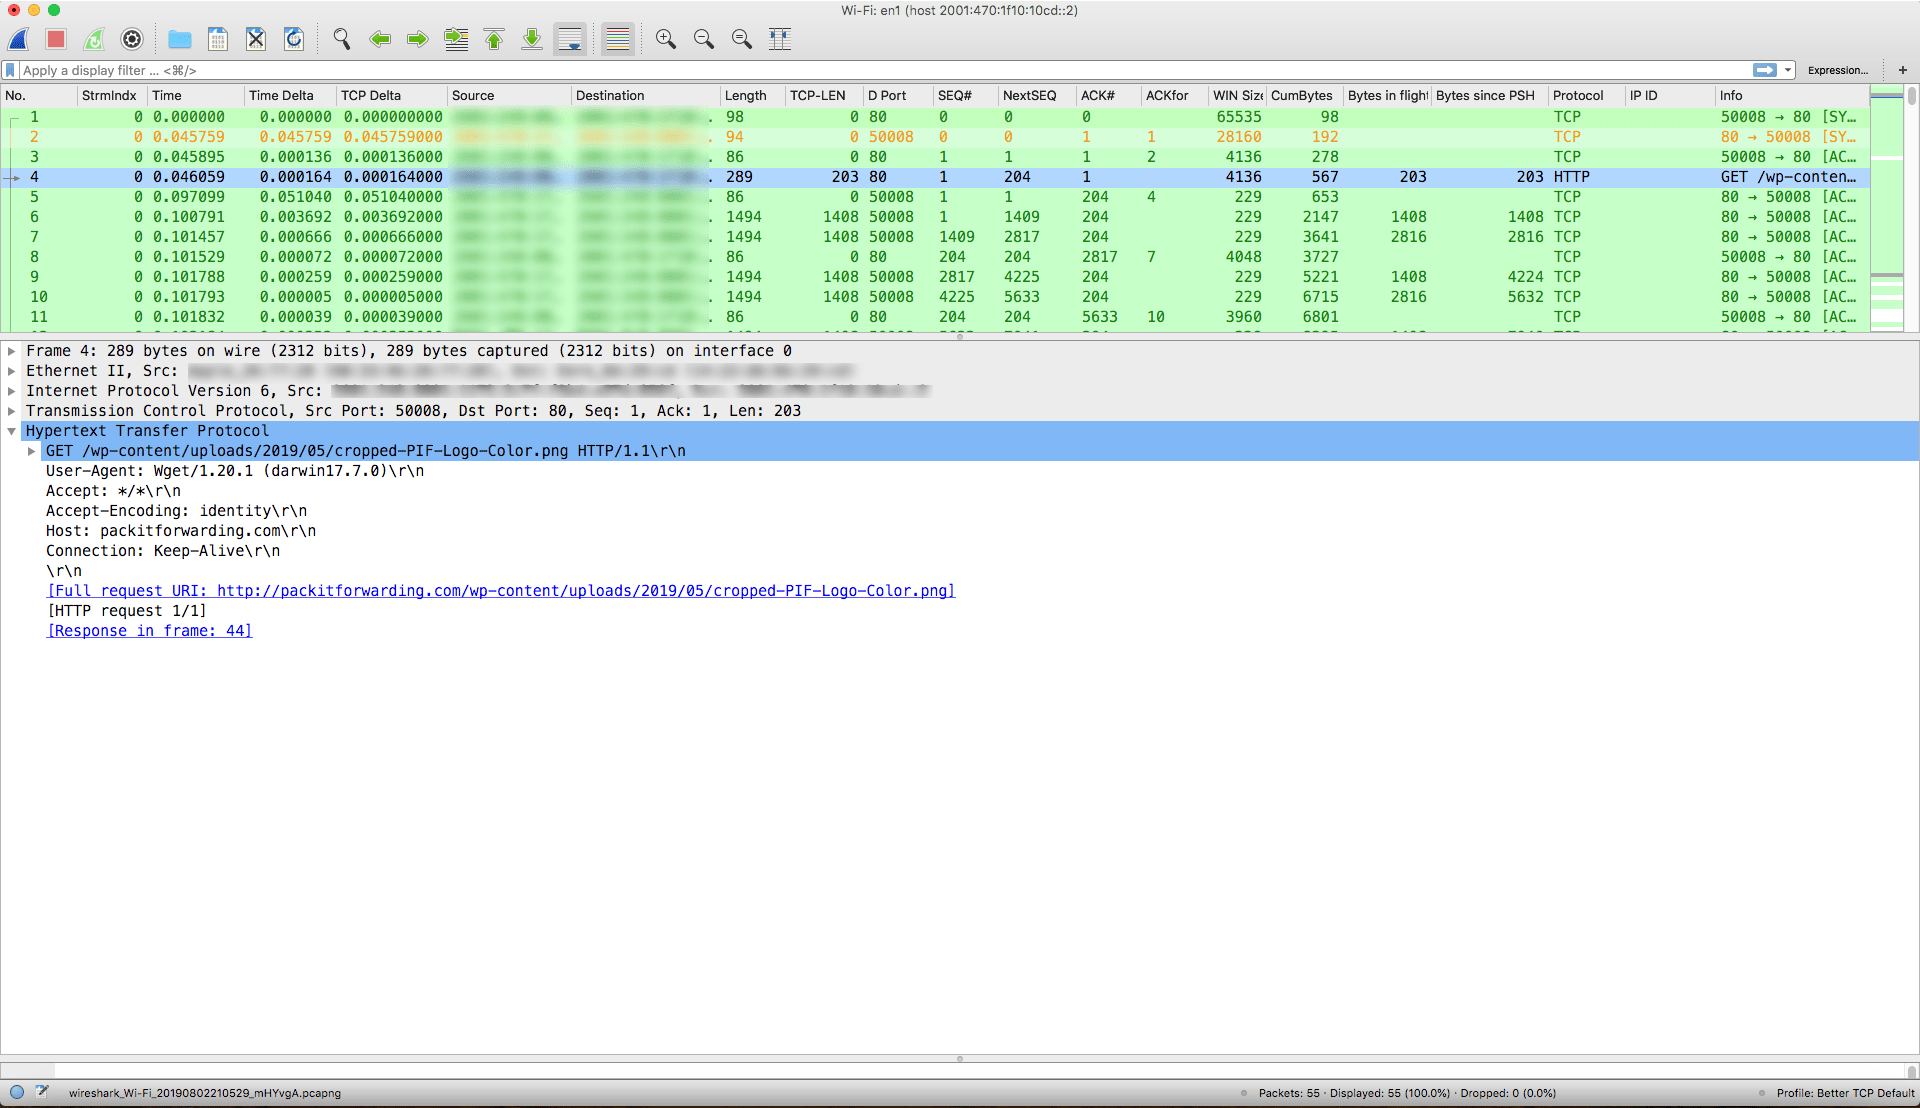
Task: Reset text to normal size
Action: click(x=742, y=39)
